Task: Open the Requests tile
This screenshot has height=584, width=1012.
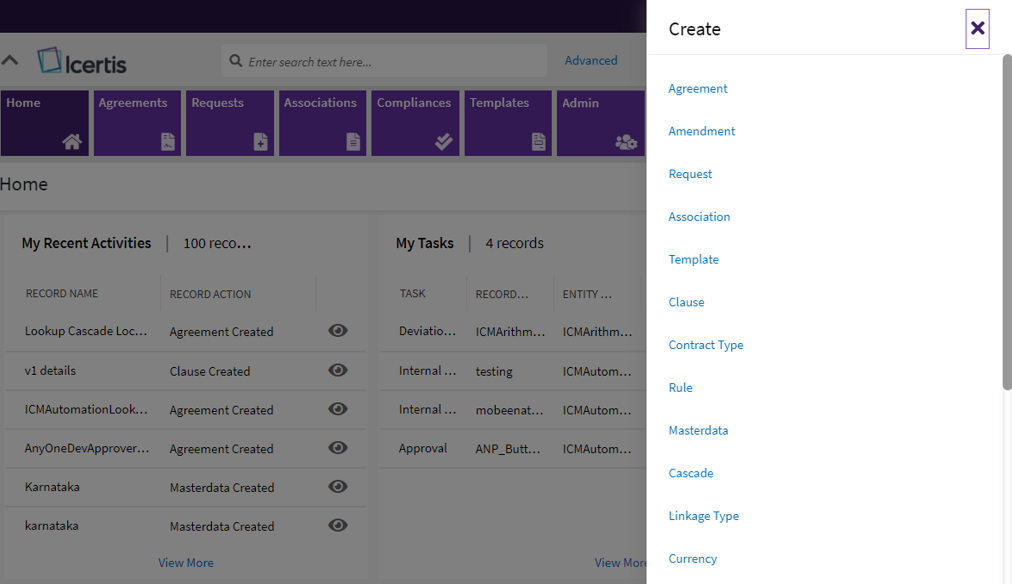Action: (x=230, y=123)
